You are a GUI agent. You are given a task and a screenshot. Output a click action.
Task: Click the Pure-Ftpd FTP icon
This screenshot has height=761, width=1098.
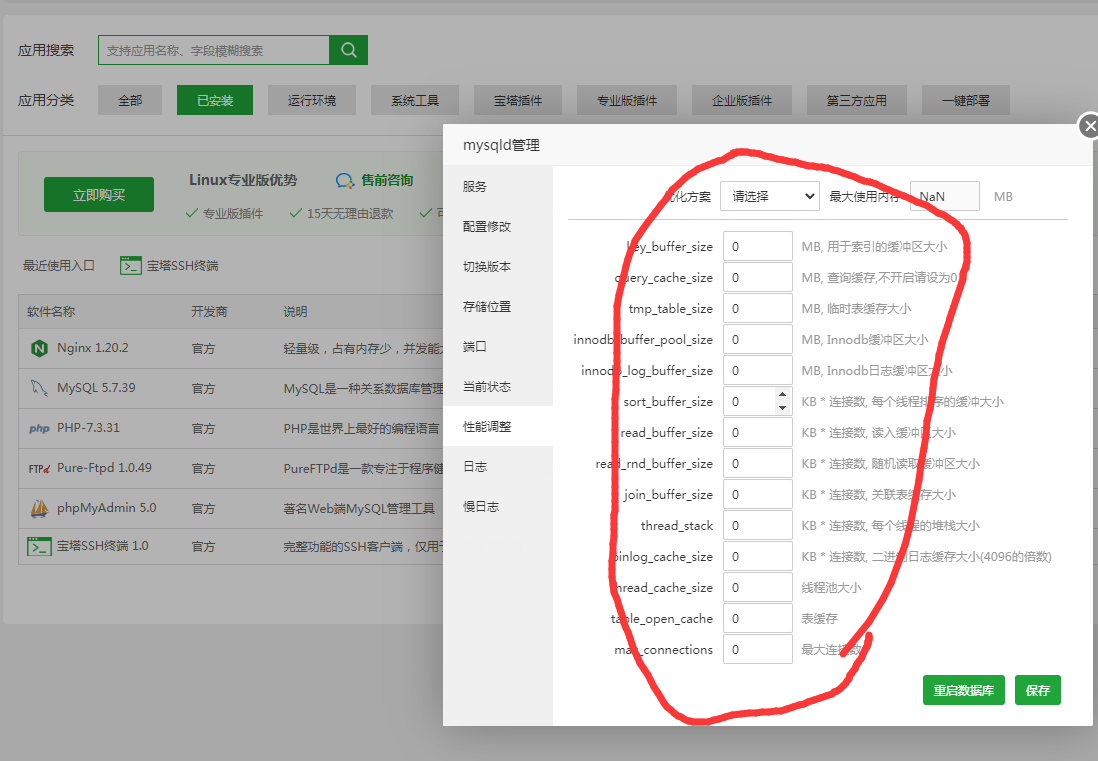(x=39, y=468)
